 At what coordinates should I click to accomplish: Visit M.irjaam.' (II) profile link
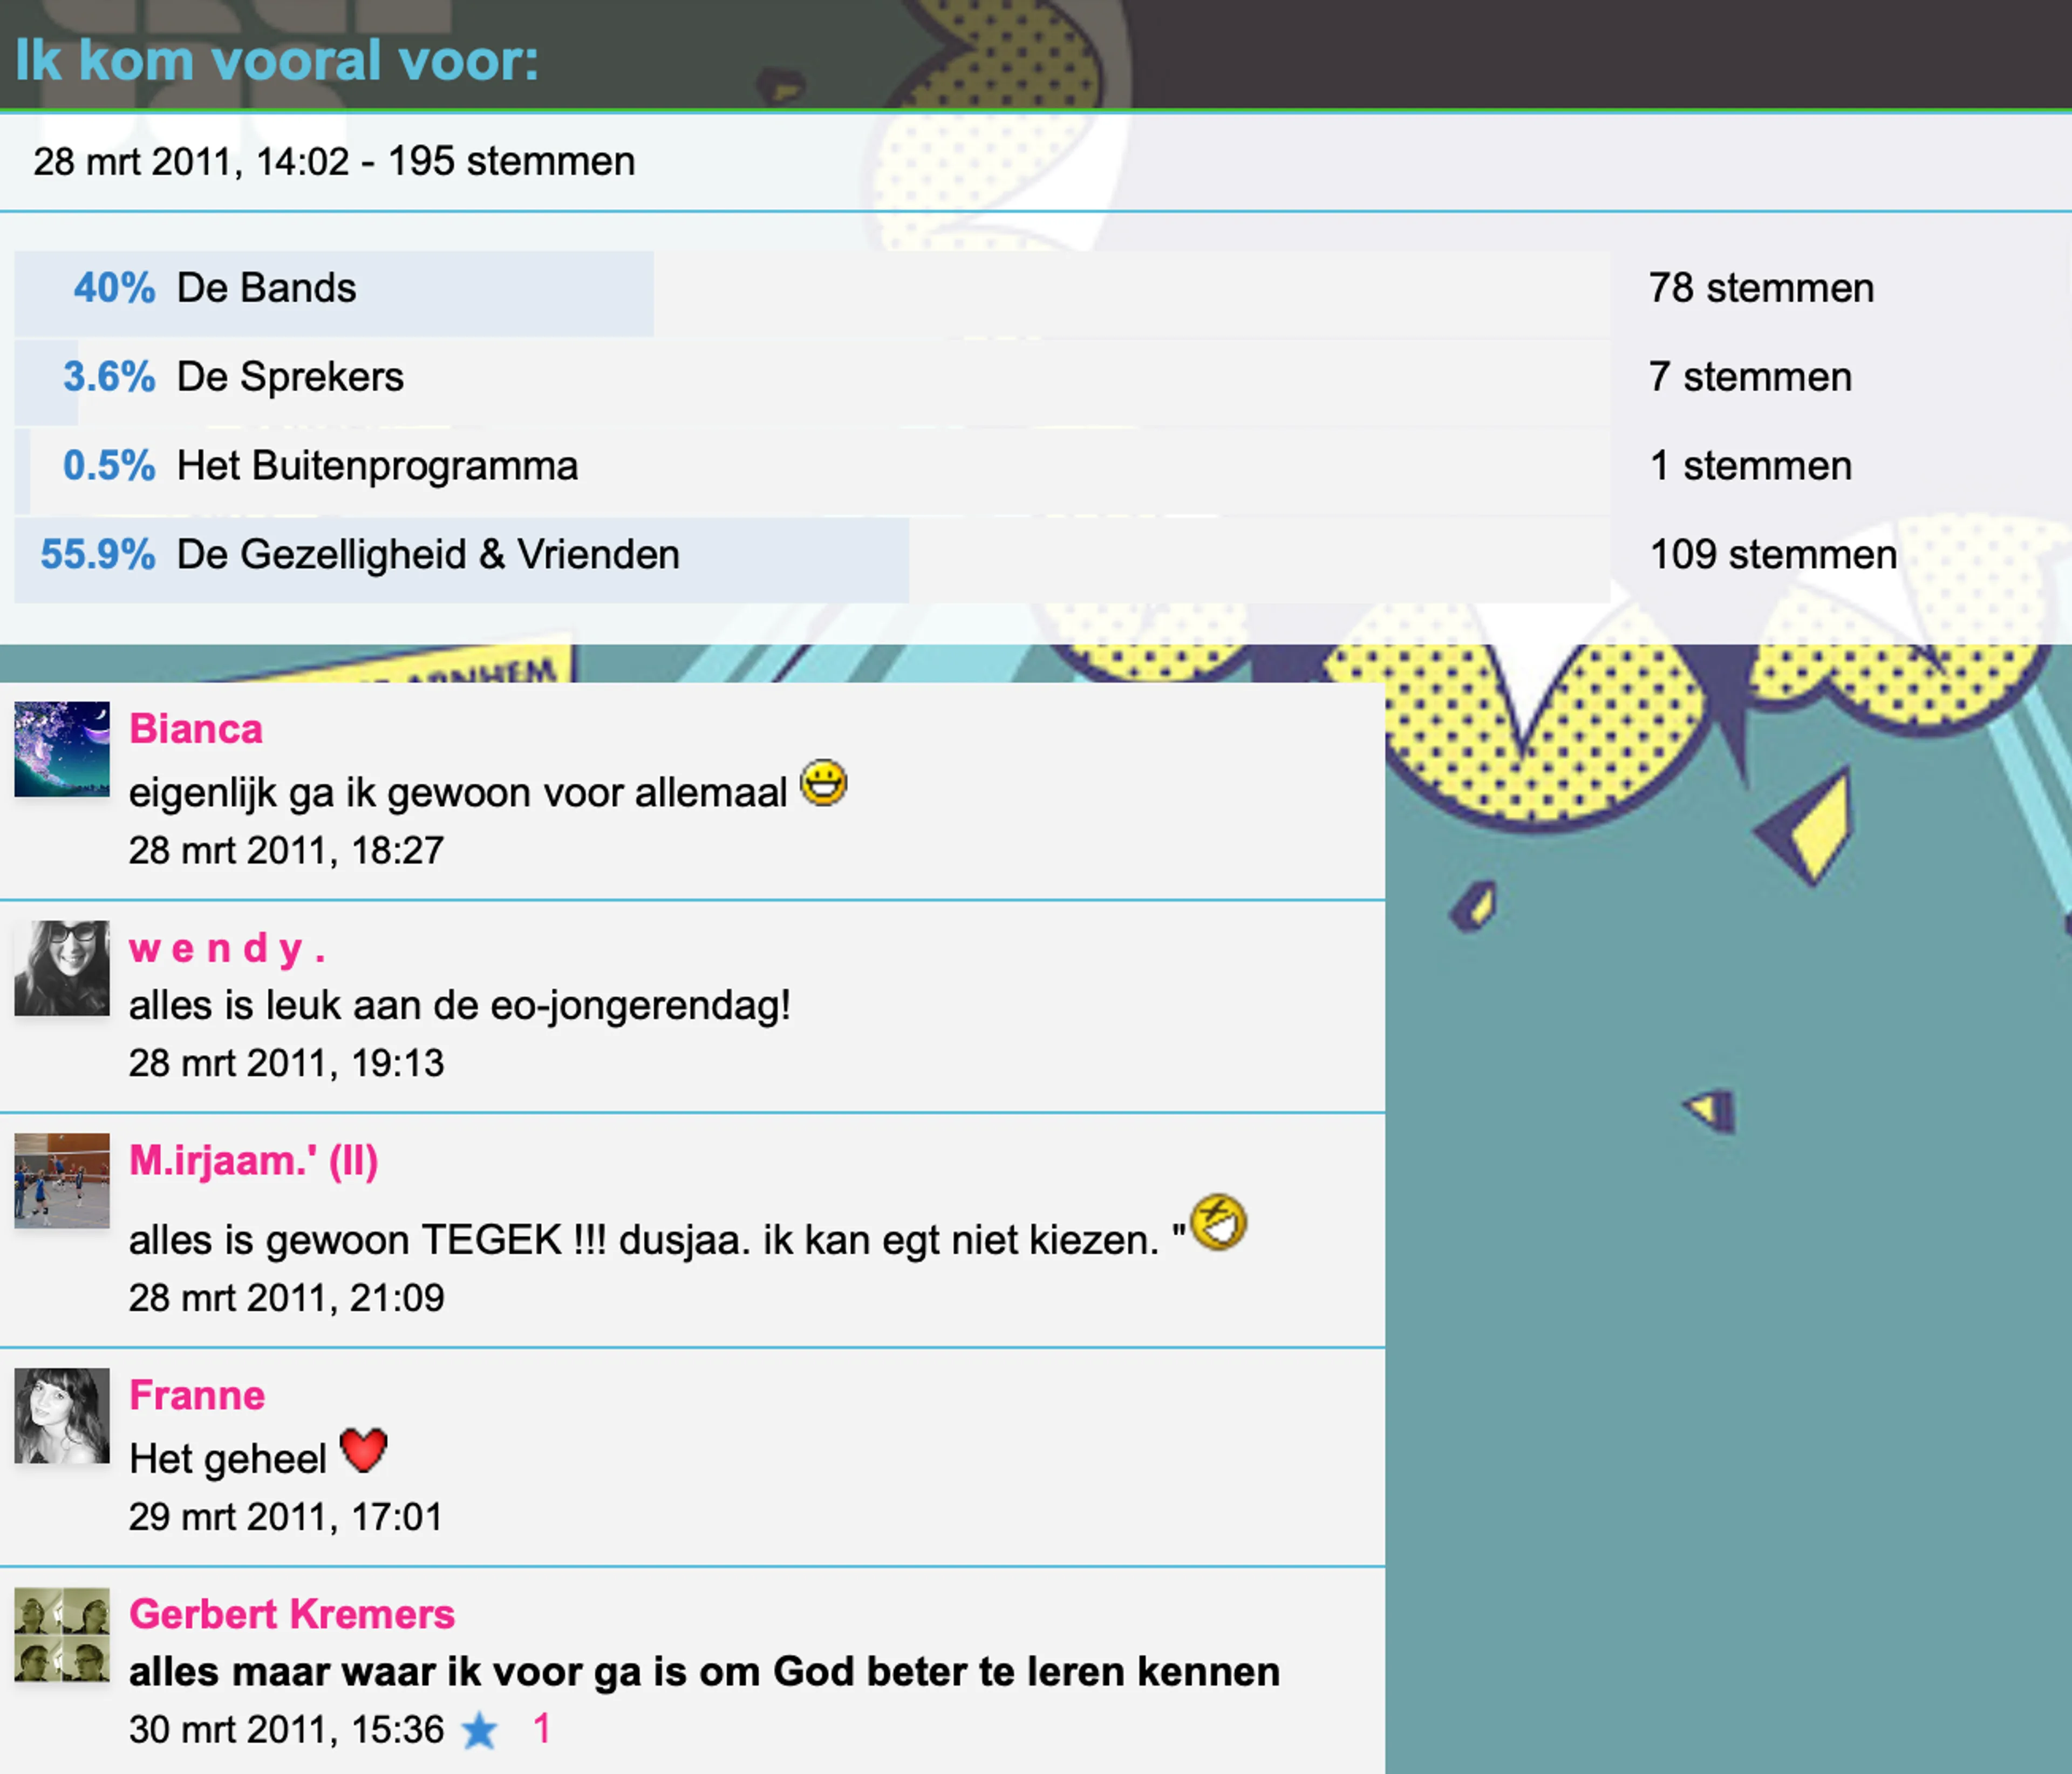tap(253, 1161)
